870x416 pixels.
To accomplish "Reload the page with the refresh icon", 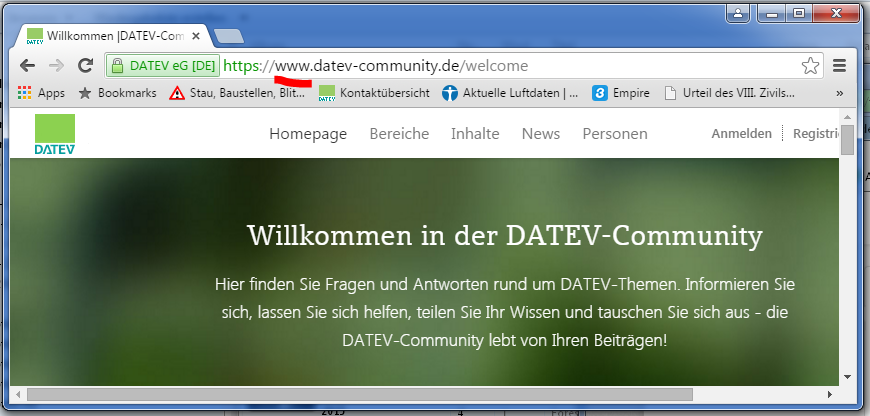I will click(85, 66).
